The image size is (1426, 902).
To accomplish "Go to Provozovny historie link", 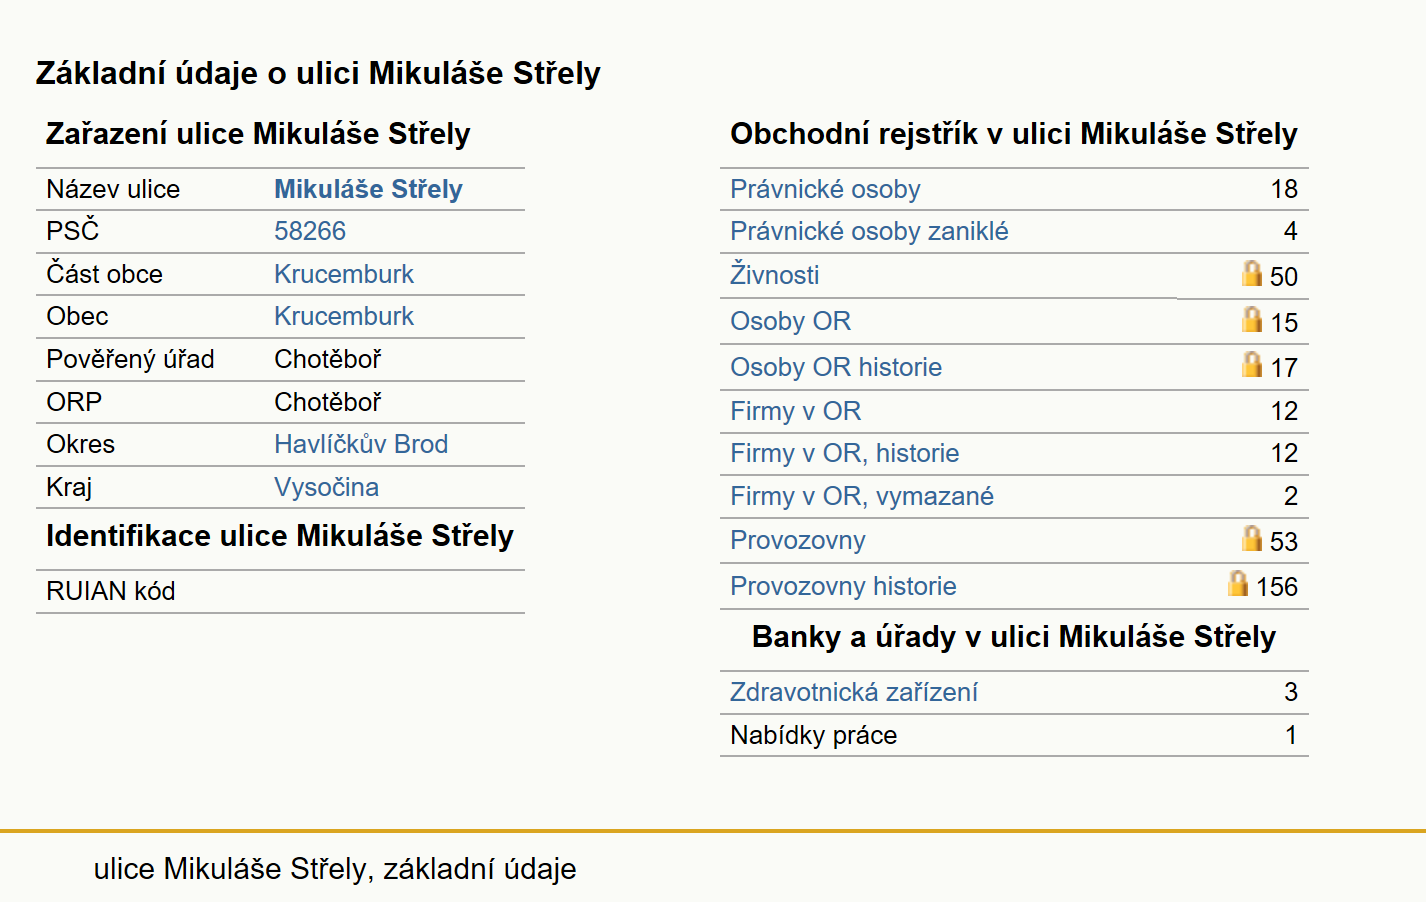I will [x=843, y=586].
